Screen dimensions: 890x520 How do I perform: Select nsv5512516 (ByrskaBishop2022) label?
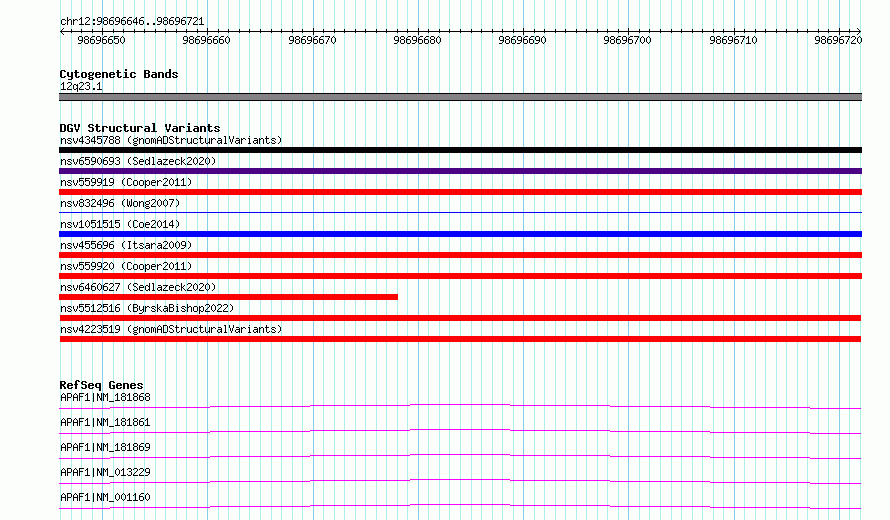click(x=147, y=308)
